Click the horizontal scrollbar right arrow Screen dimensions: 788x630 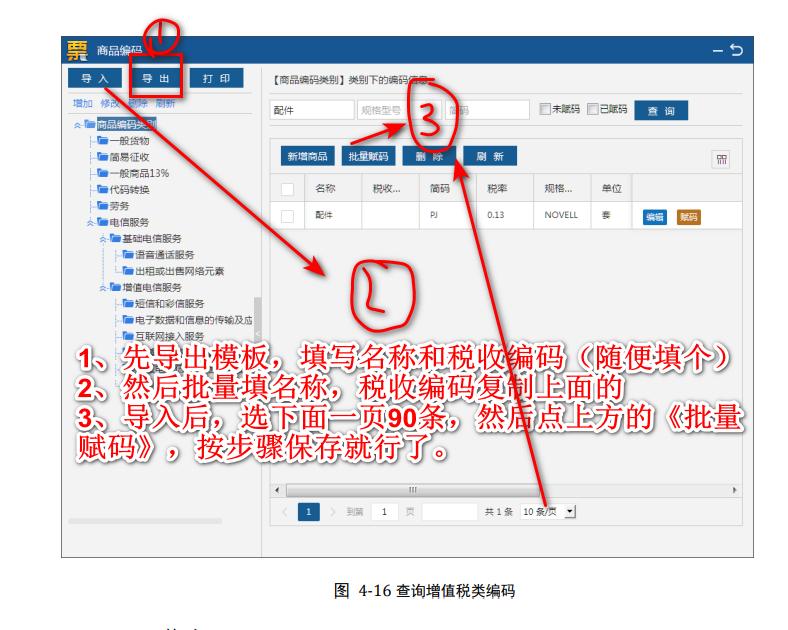[735, 490]
